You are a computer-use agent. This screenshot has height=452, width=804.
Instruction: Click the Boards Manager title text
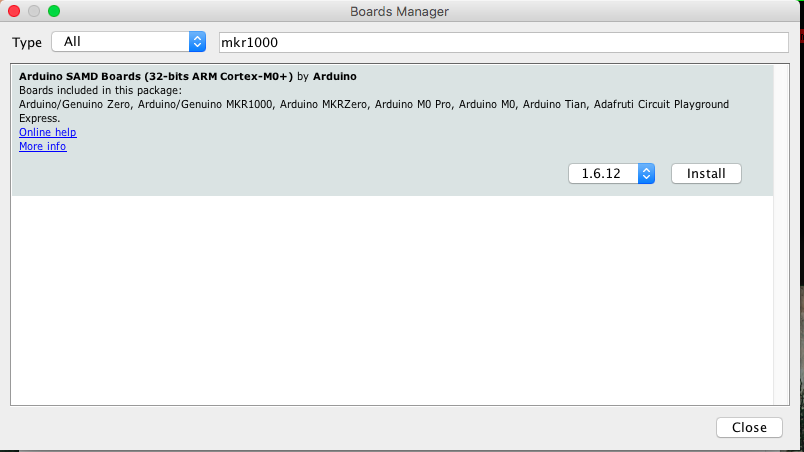(x=399, y=11)
